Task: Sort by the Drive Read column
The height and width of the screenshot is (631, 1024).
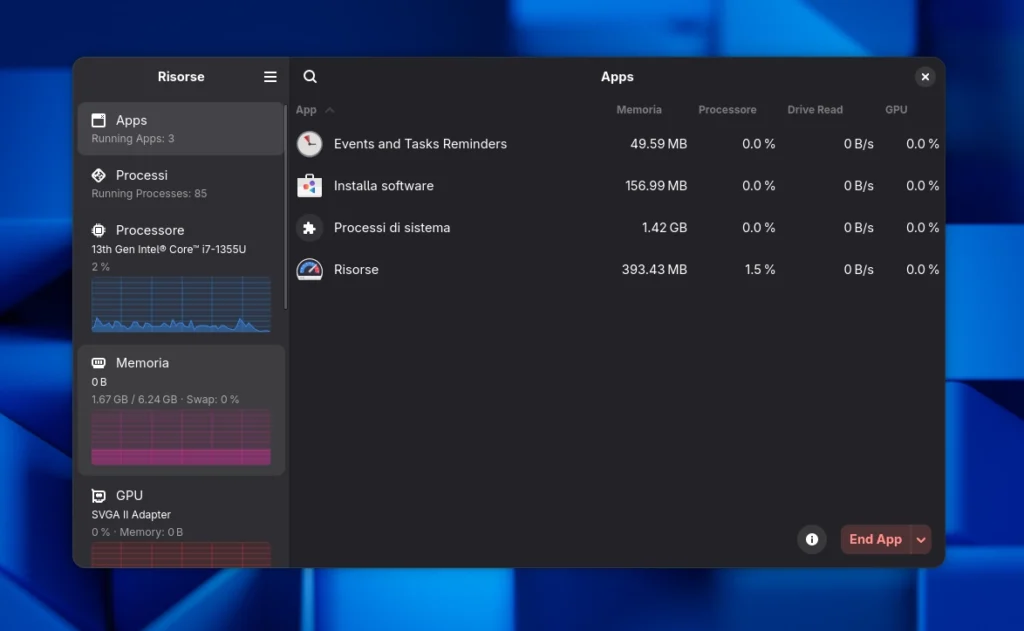Action: tap(815, 109)
